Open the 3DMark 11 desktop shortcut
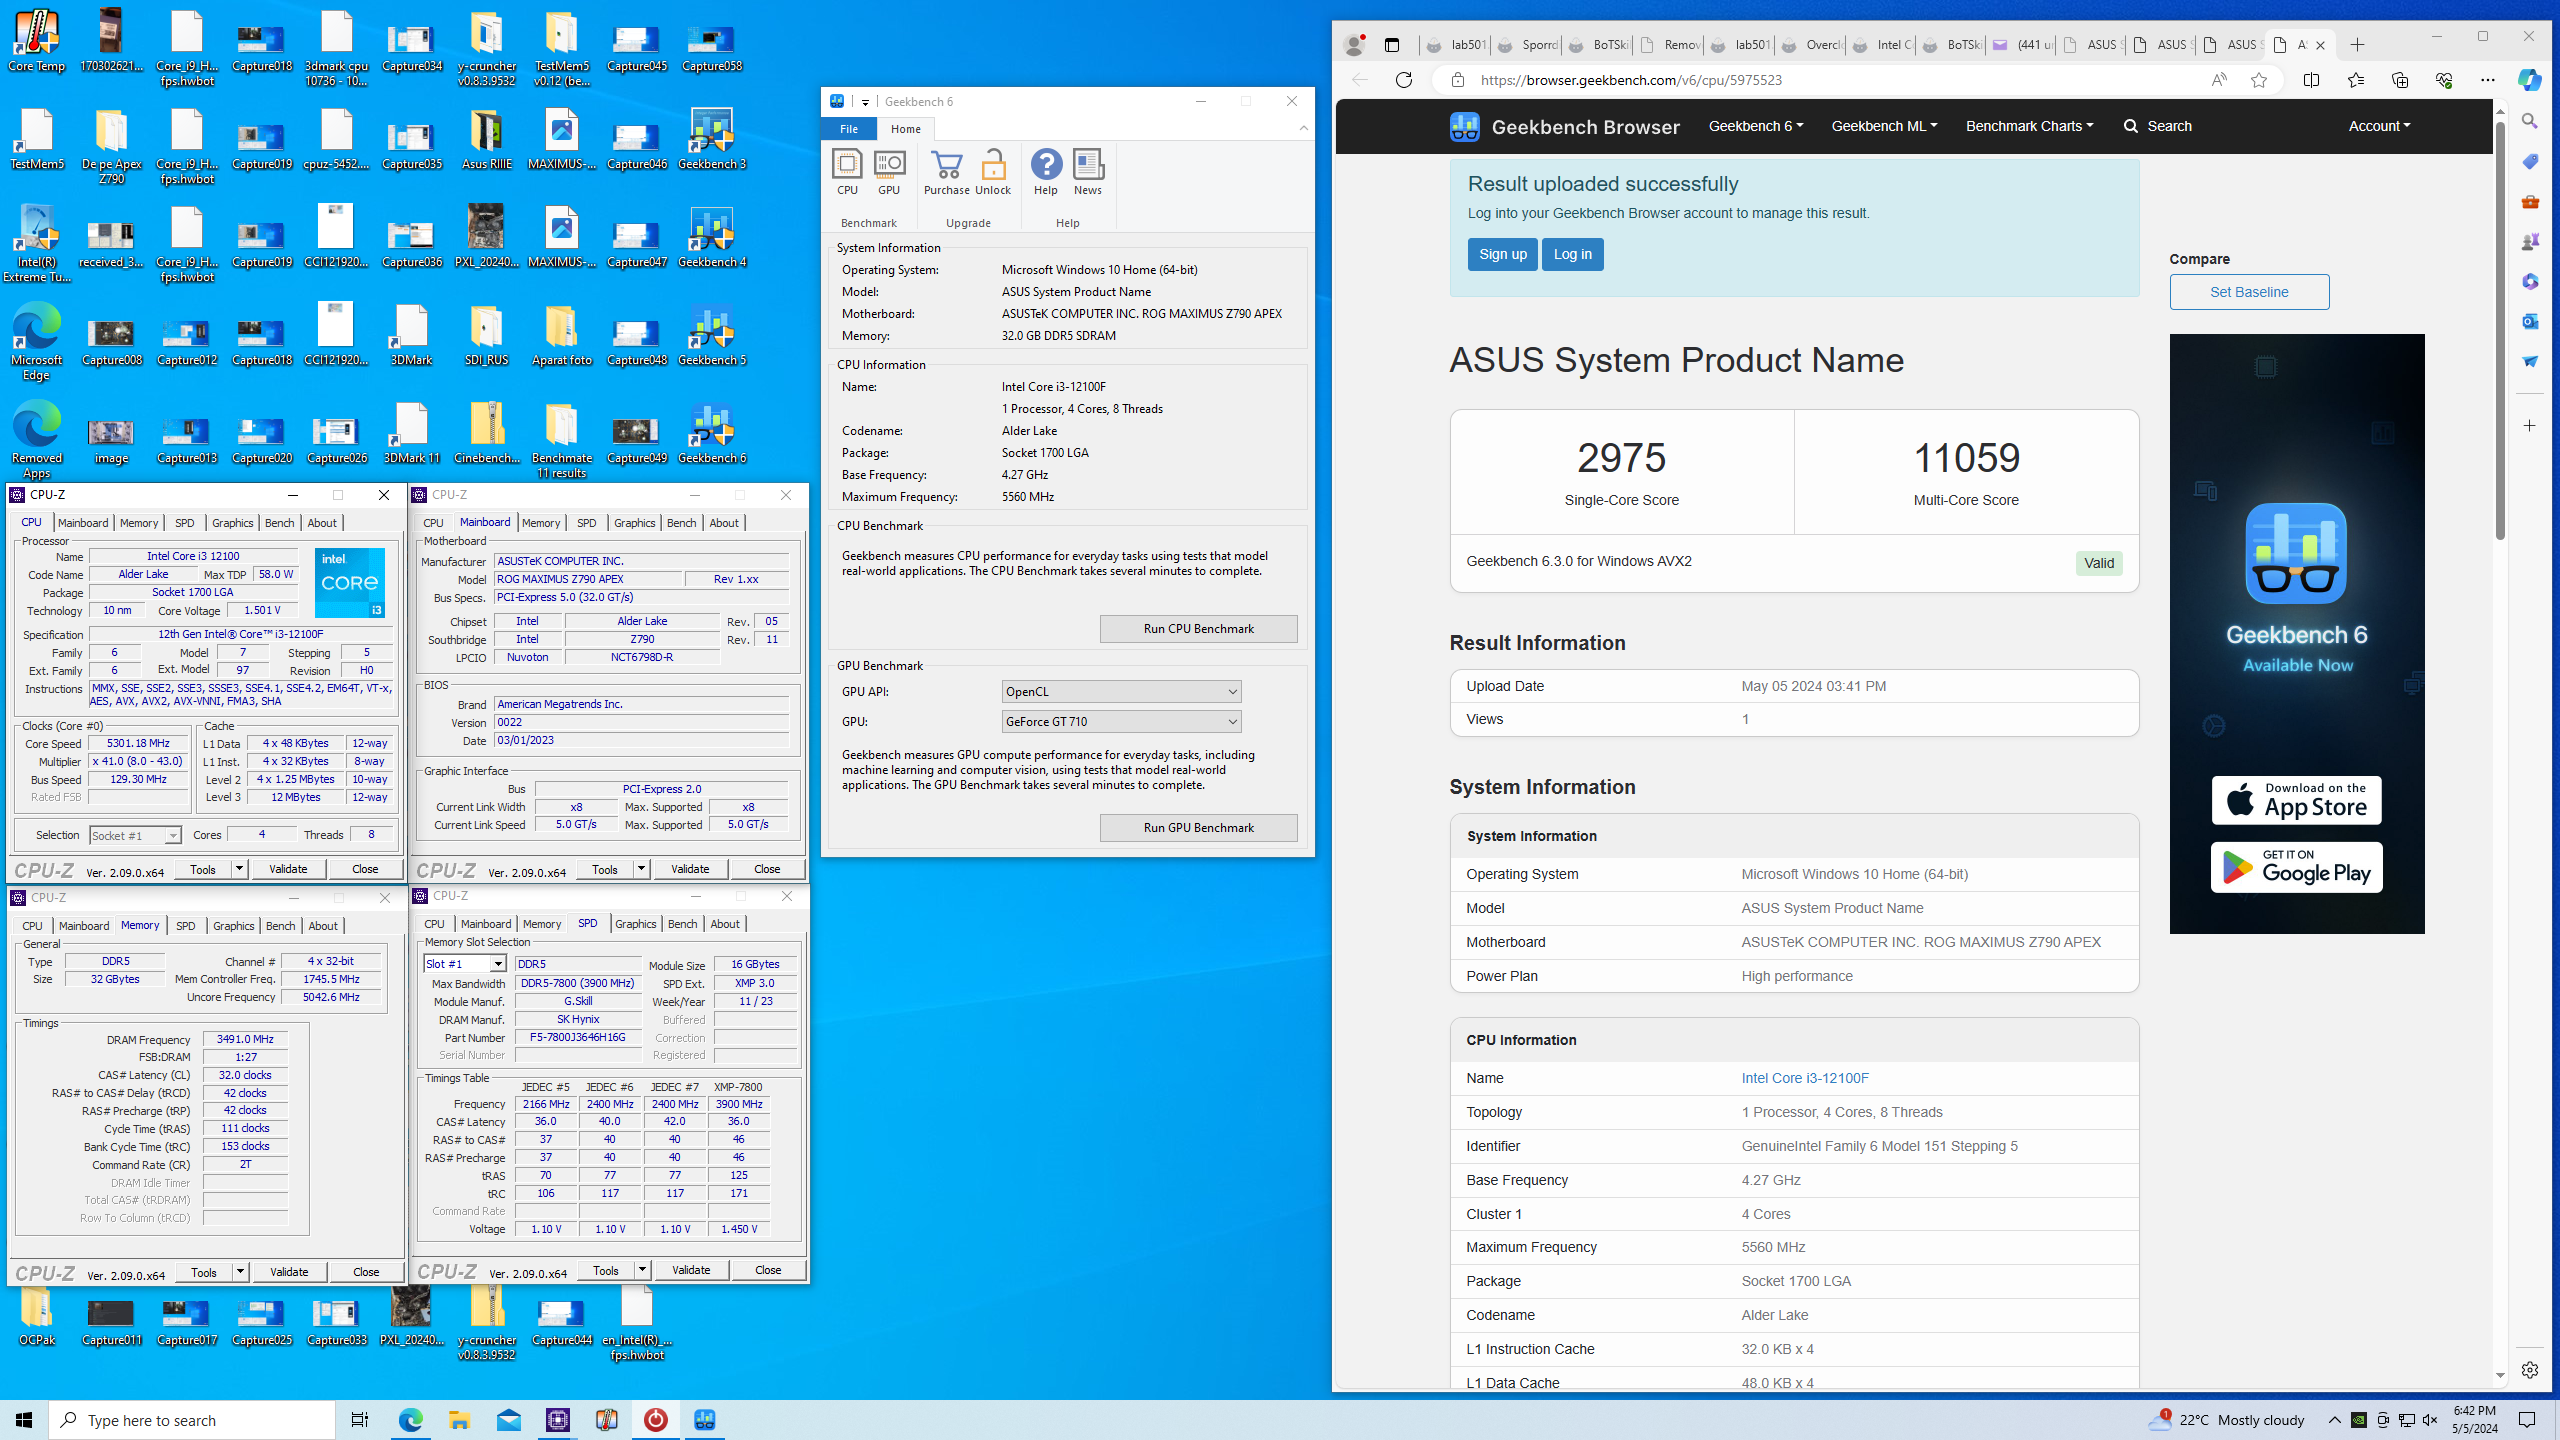The width and height of the screenshot is (2560, 1440). tap(412, 433)
